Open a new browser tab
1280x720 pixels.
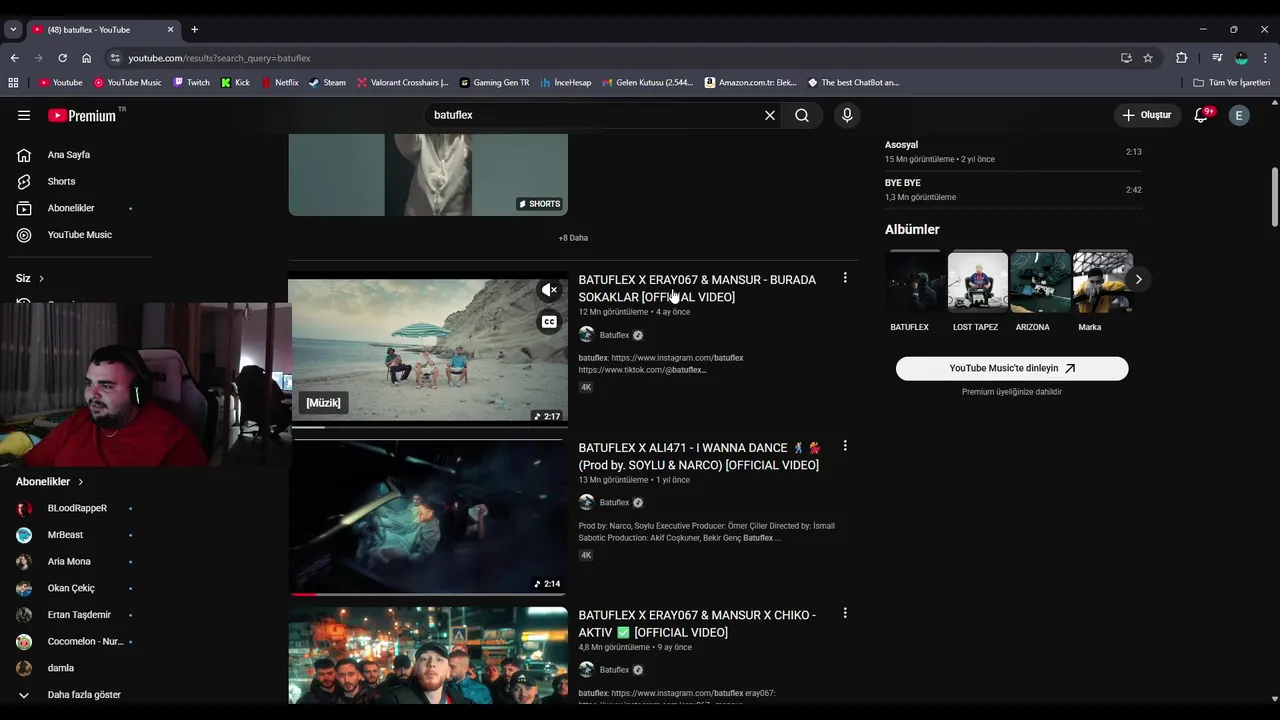coord(194,29)
